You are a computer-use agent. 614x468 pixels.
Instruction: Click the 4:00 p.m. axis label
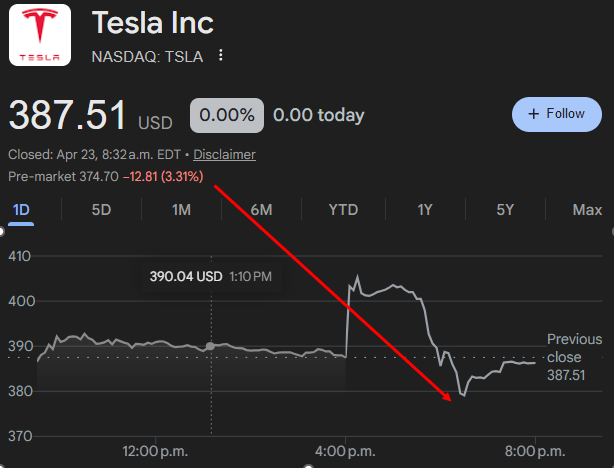coord(345,451)
